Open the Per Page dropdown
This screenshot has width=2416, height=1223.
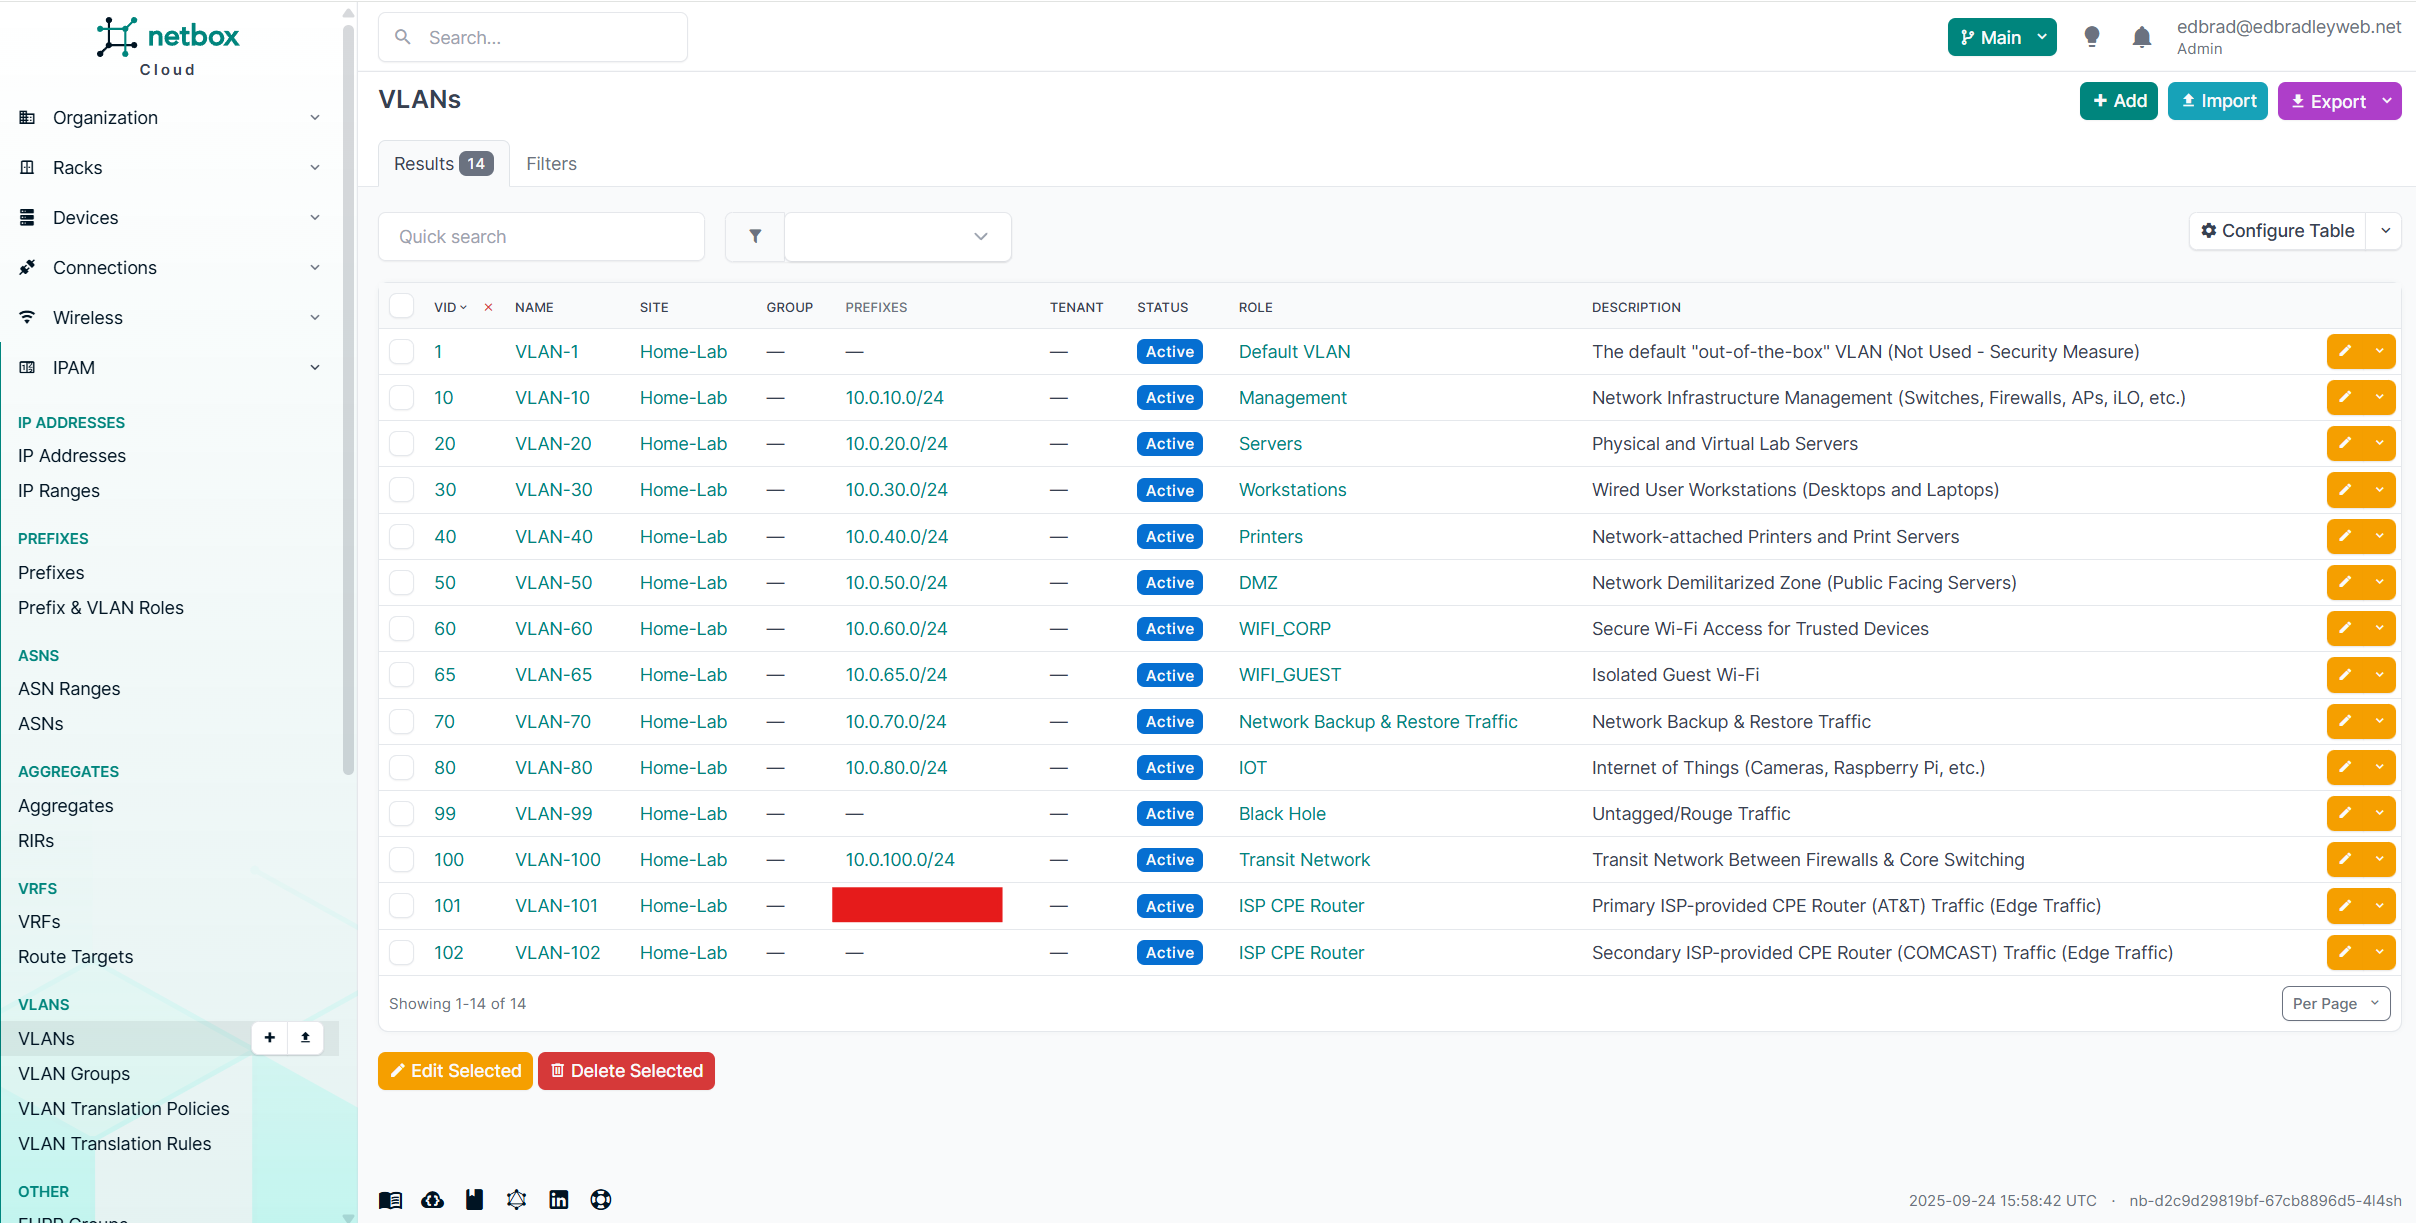click(x=2335, y=1004)
